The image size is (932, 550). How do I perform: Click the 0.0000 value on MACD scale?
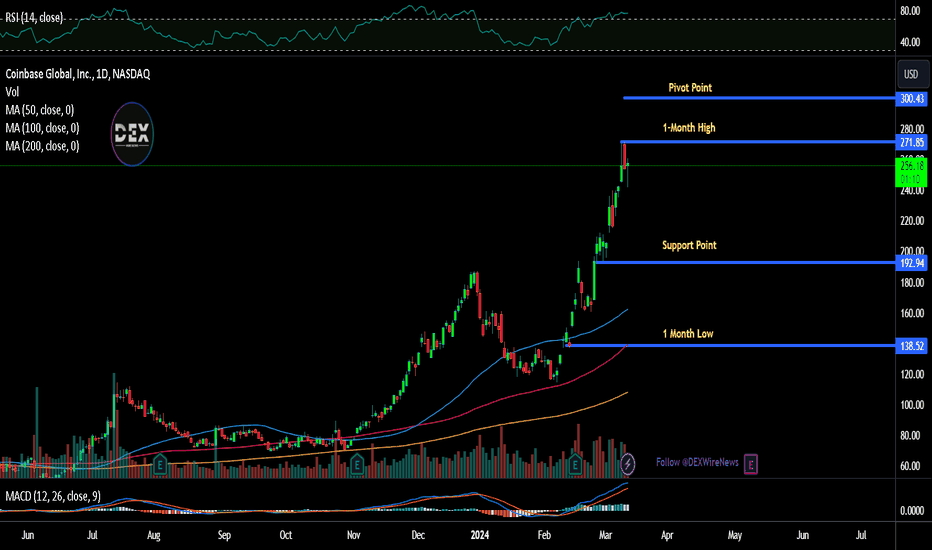(912, 511)
